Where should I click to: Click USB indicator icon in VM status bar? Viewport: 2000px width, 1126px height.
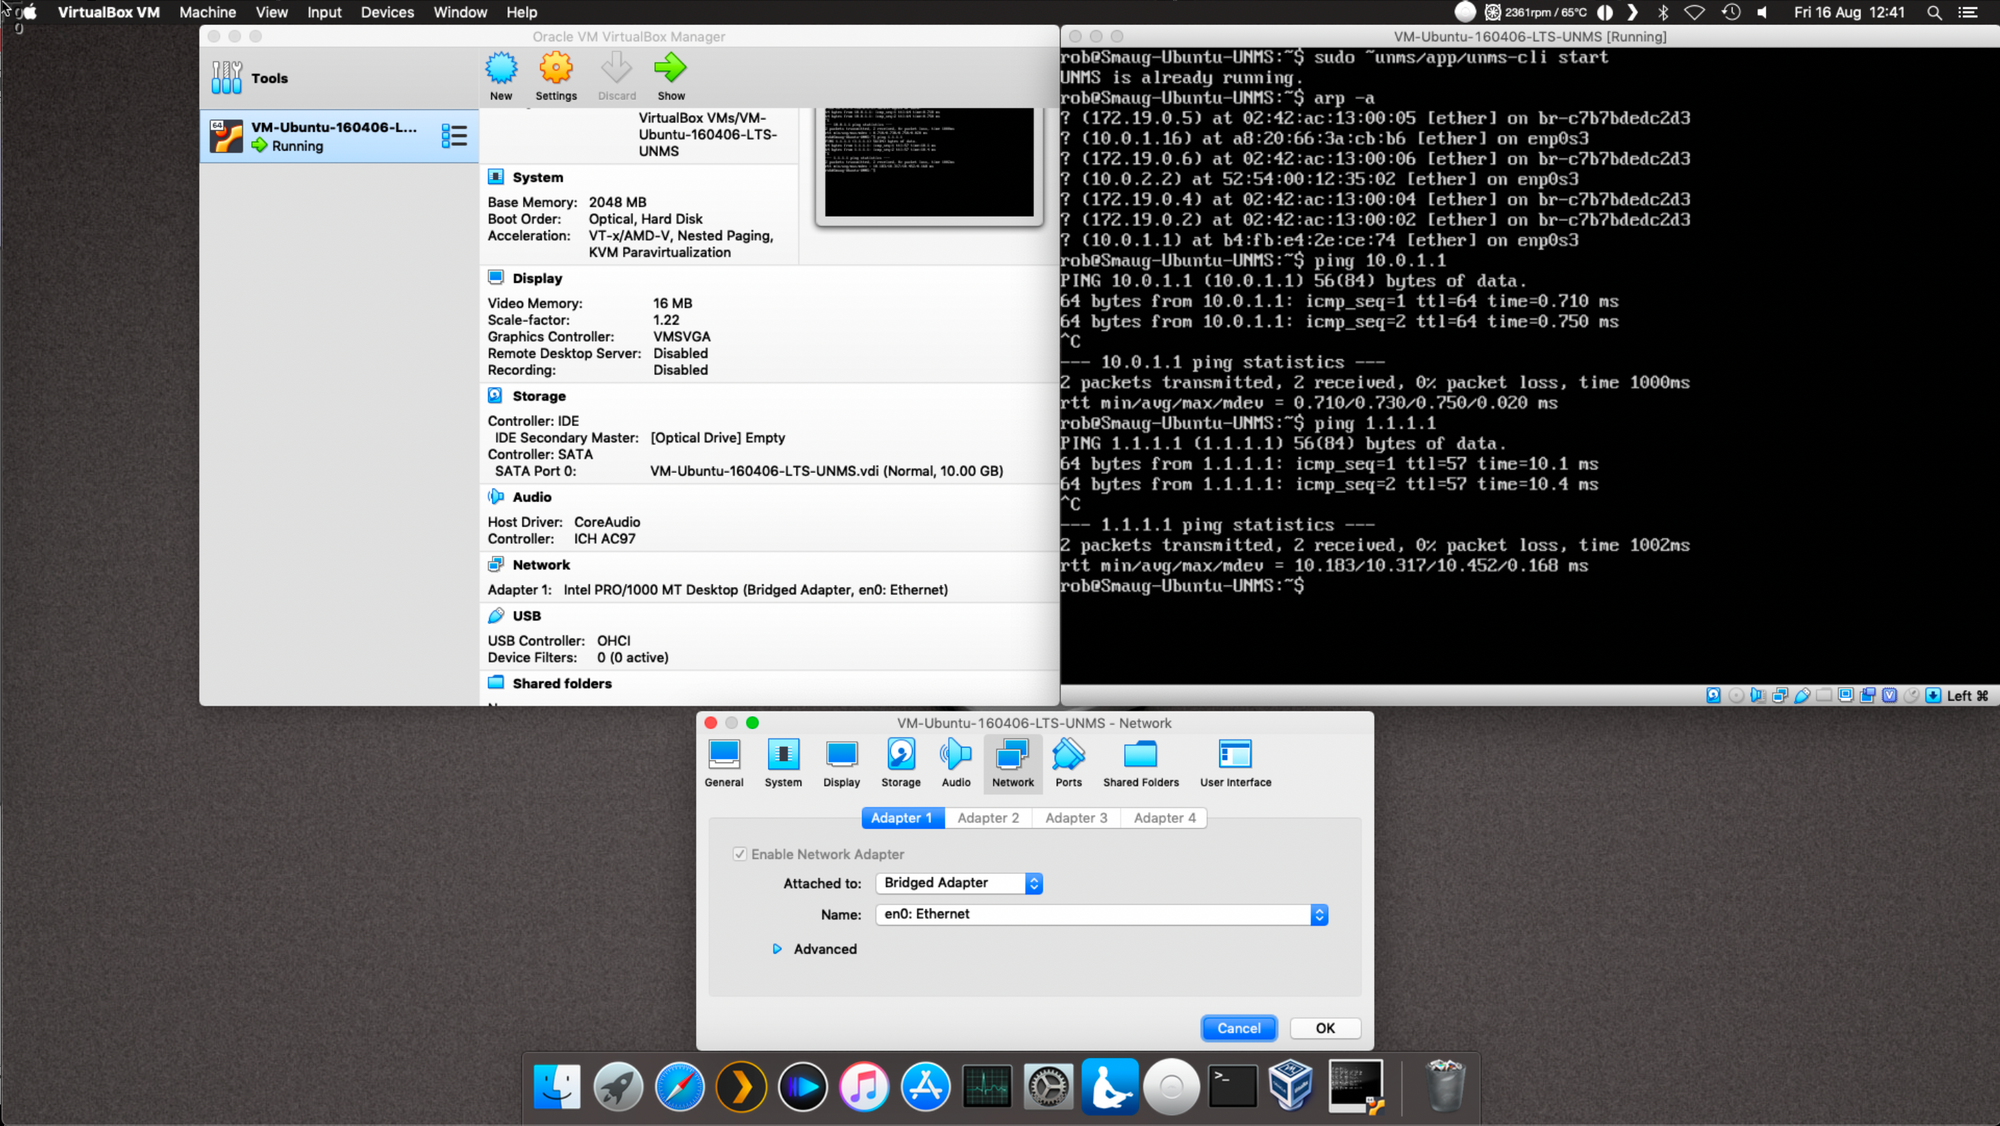[x=1802, y=695]
